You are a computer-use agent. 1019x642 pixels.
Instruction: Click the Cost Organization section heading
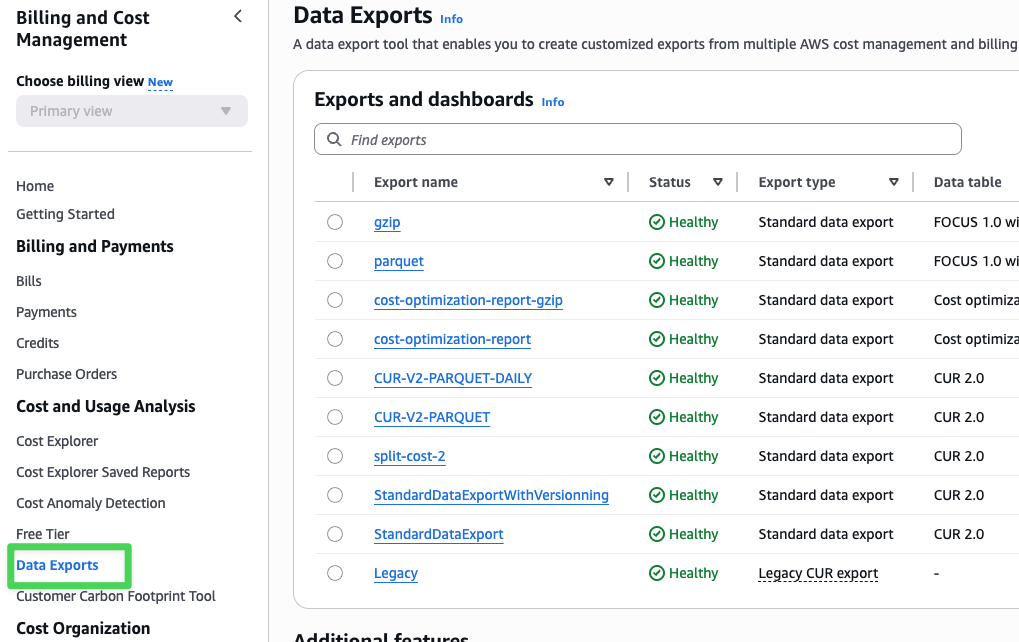coord(83,628)
